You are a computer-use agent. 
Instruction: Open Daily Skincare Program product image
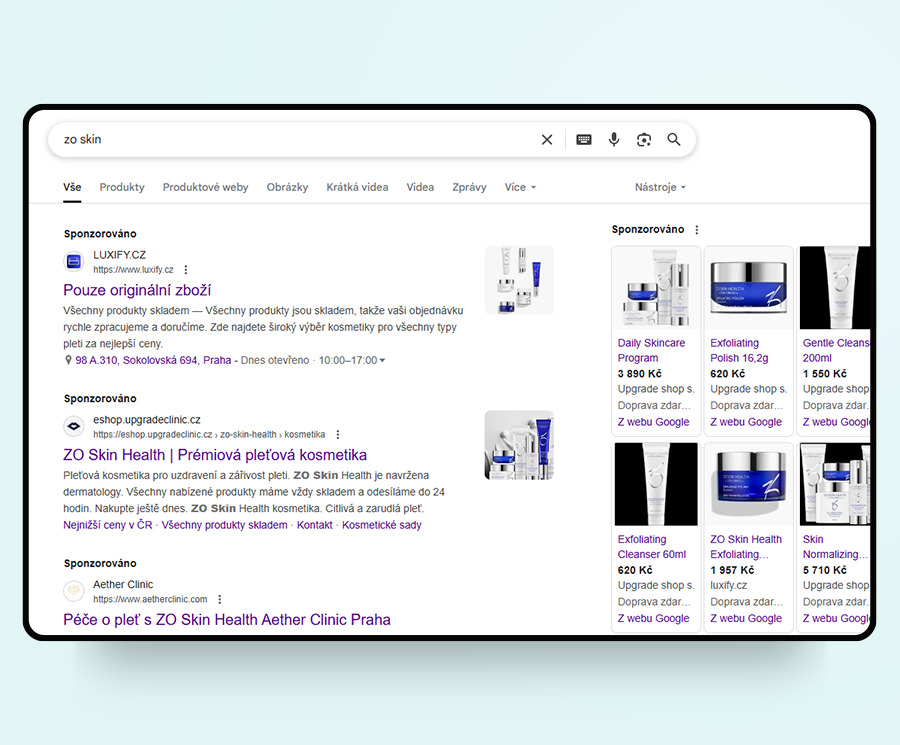click(656, 288)
